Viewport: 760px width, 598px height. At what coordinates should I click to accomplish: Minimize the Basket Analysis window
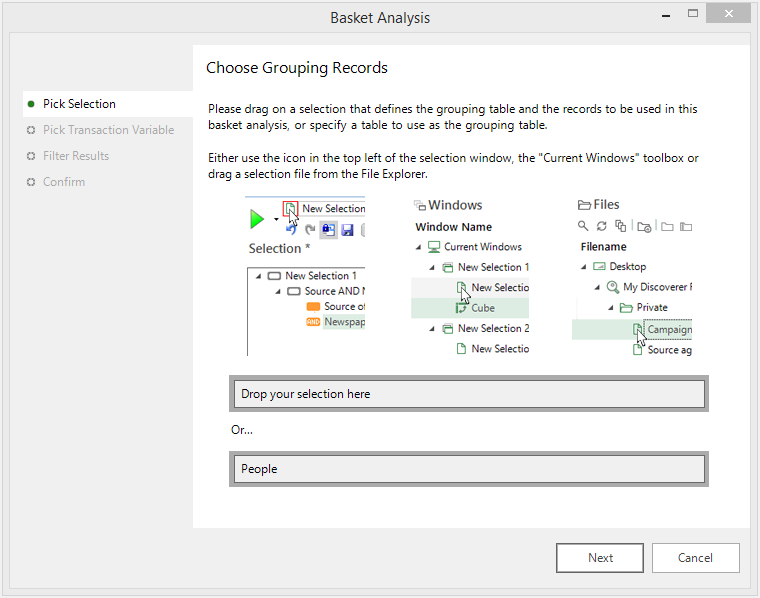666,16
